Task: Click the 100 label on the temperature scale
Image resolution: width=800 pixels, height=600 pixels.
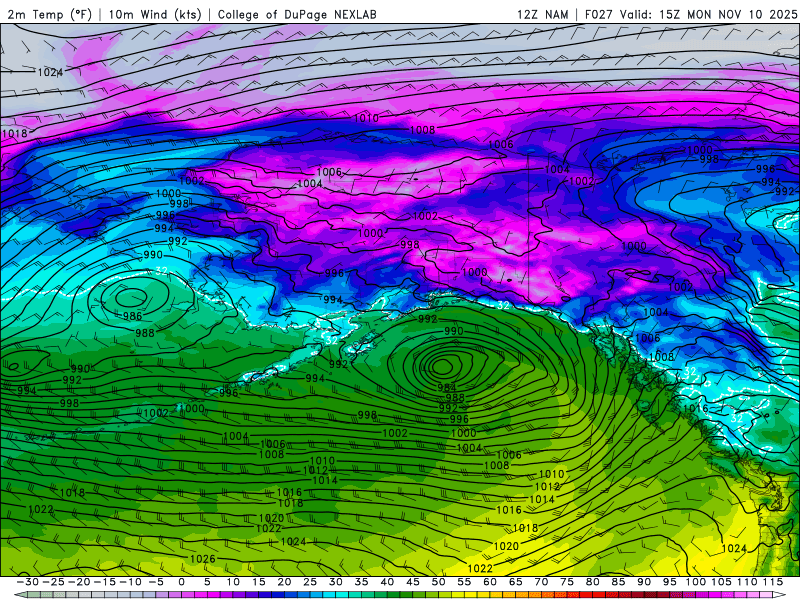Action: coord(695,582)
